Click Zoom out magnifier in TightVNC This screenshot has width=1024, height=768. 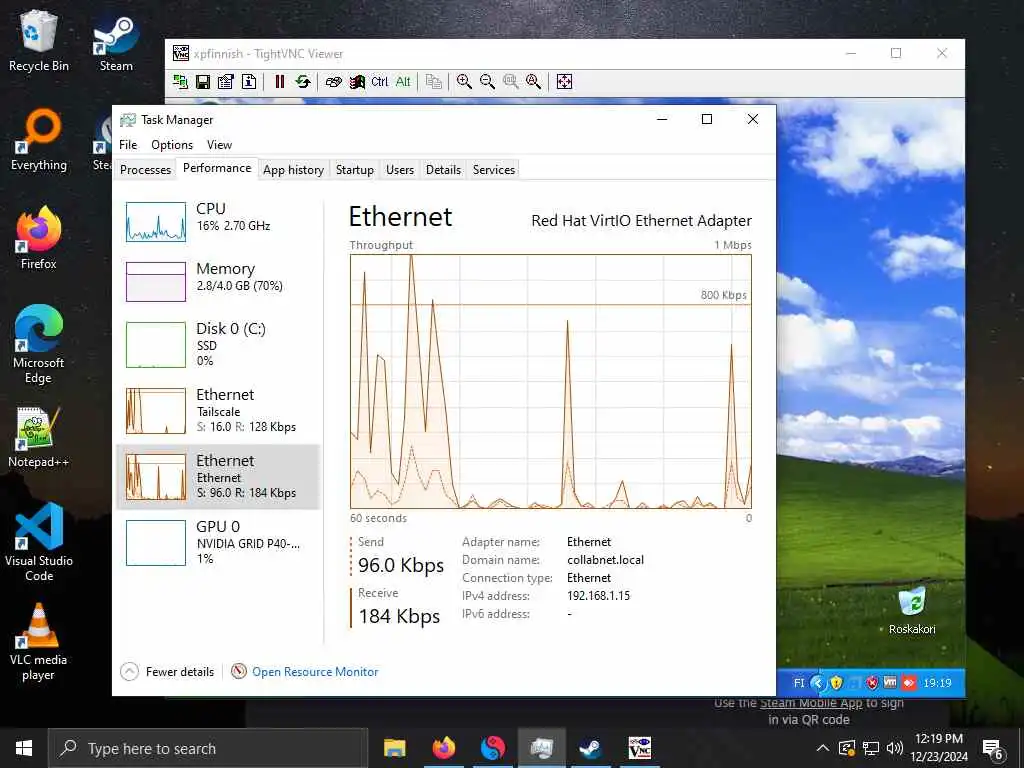click(487, 82)
